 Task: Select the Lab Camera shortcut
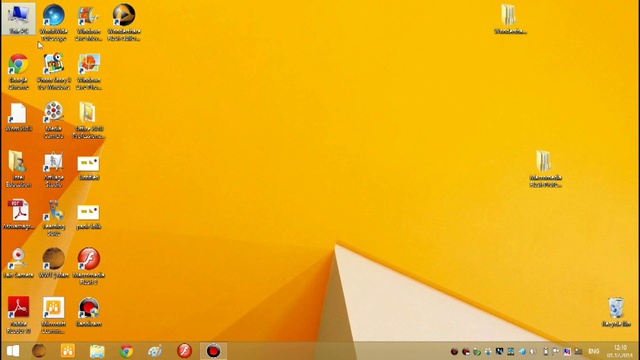(18, 263)
